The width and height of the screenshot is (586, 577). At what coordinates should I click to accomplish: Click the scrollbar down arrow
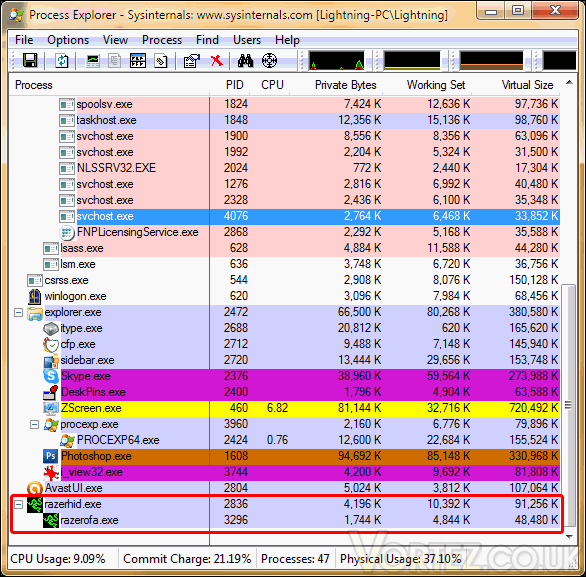[x=569, y=537]
